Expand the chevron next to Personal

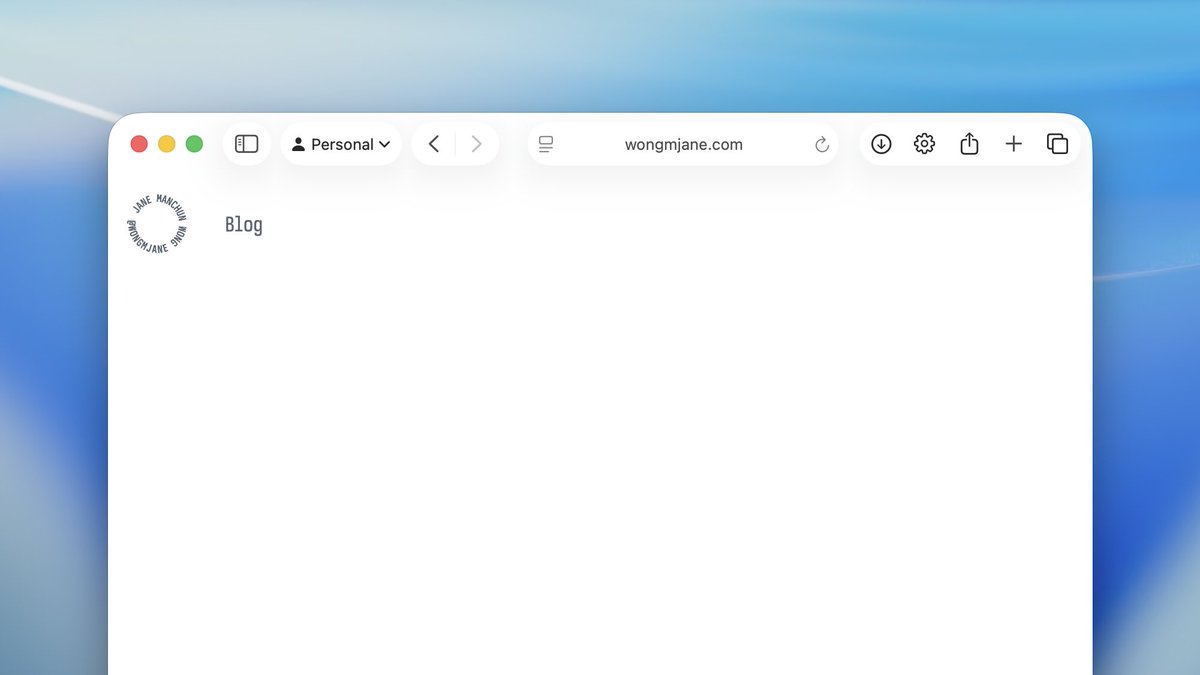point(384,144)
